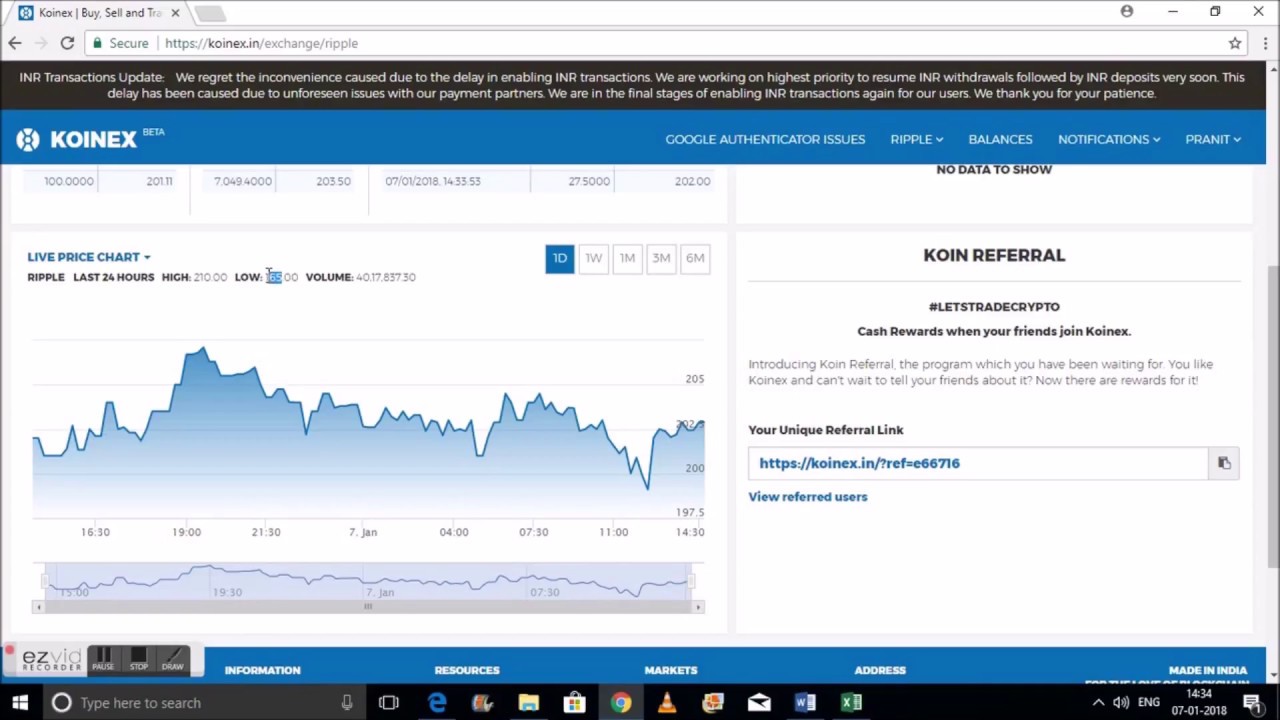Open Microsoft Excel from taskbar

coord(851,703)
